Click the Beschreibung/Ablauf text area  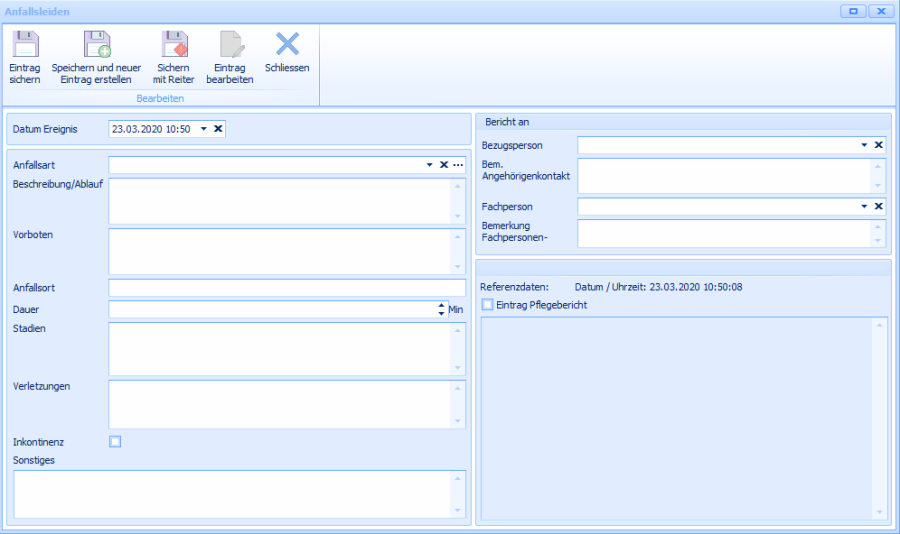[x=280, y=201]
